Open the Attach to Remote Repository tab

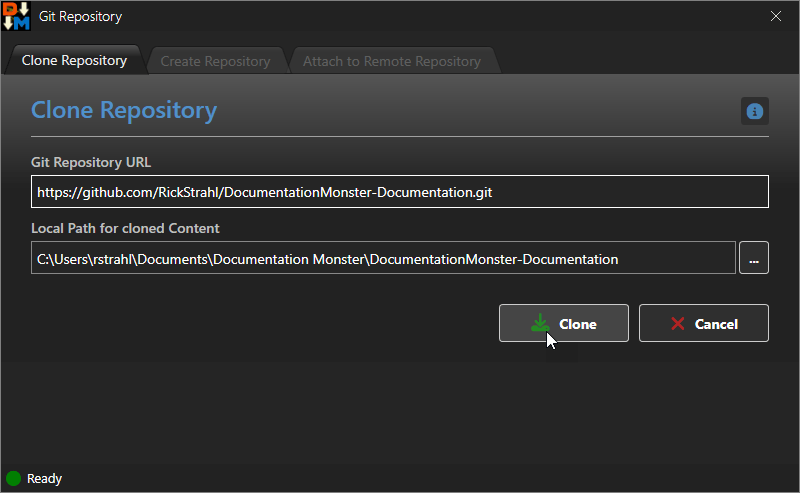click(x=392, y=61)
